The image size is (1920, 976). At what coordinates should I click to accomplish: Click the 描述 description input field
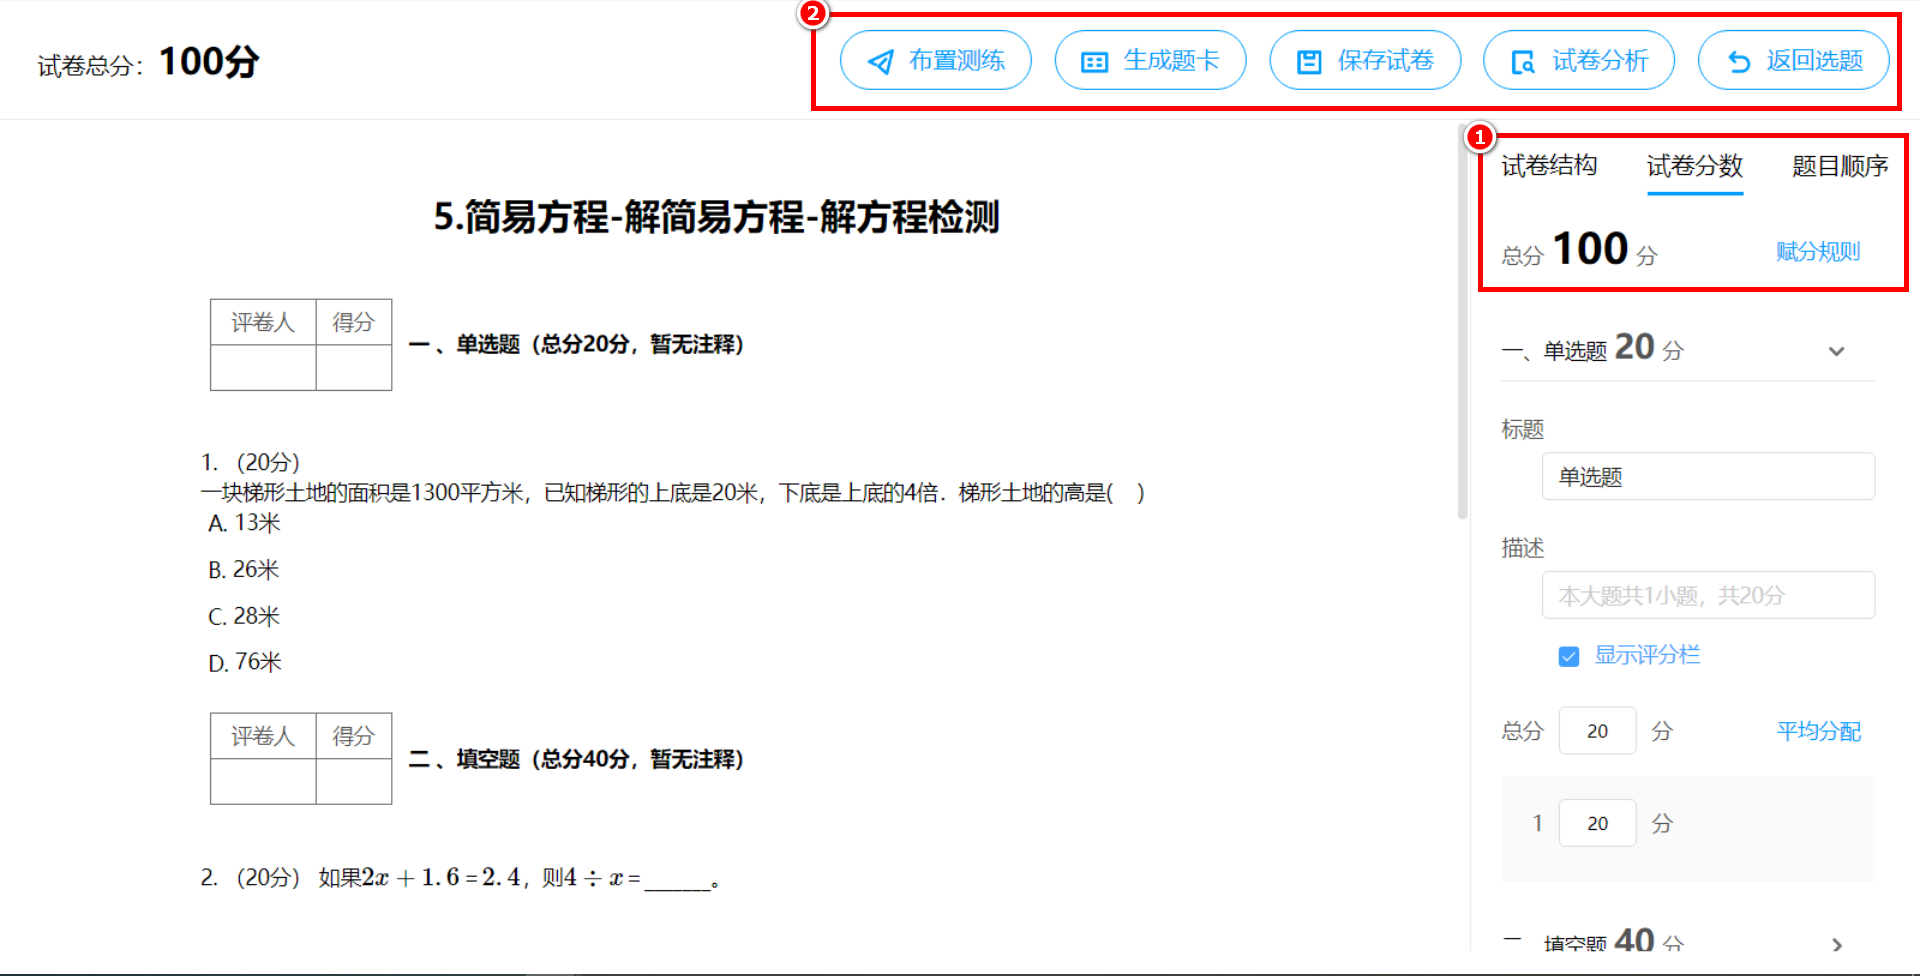pos(1707,596)
